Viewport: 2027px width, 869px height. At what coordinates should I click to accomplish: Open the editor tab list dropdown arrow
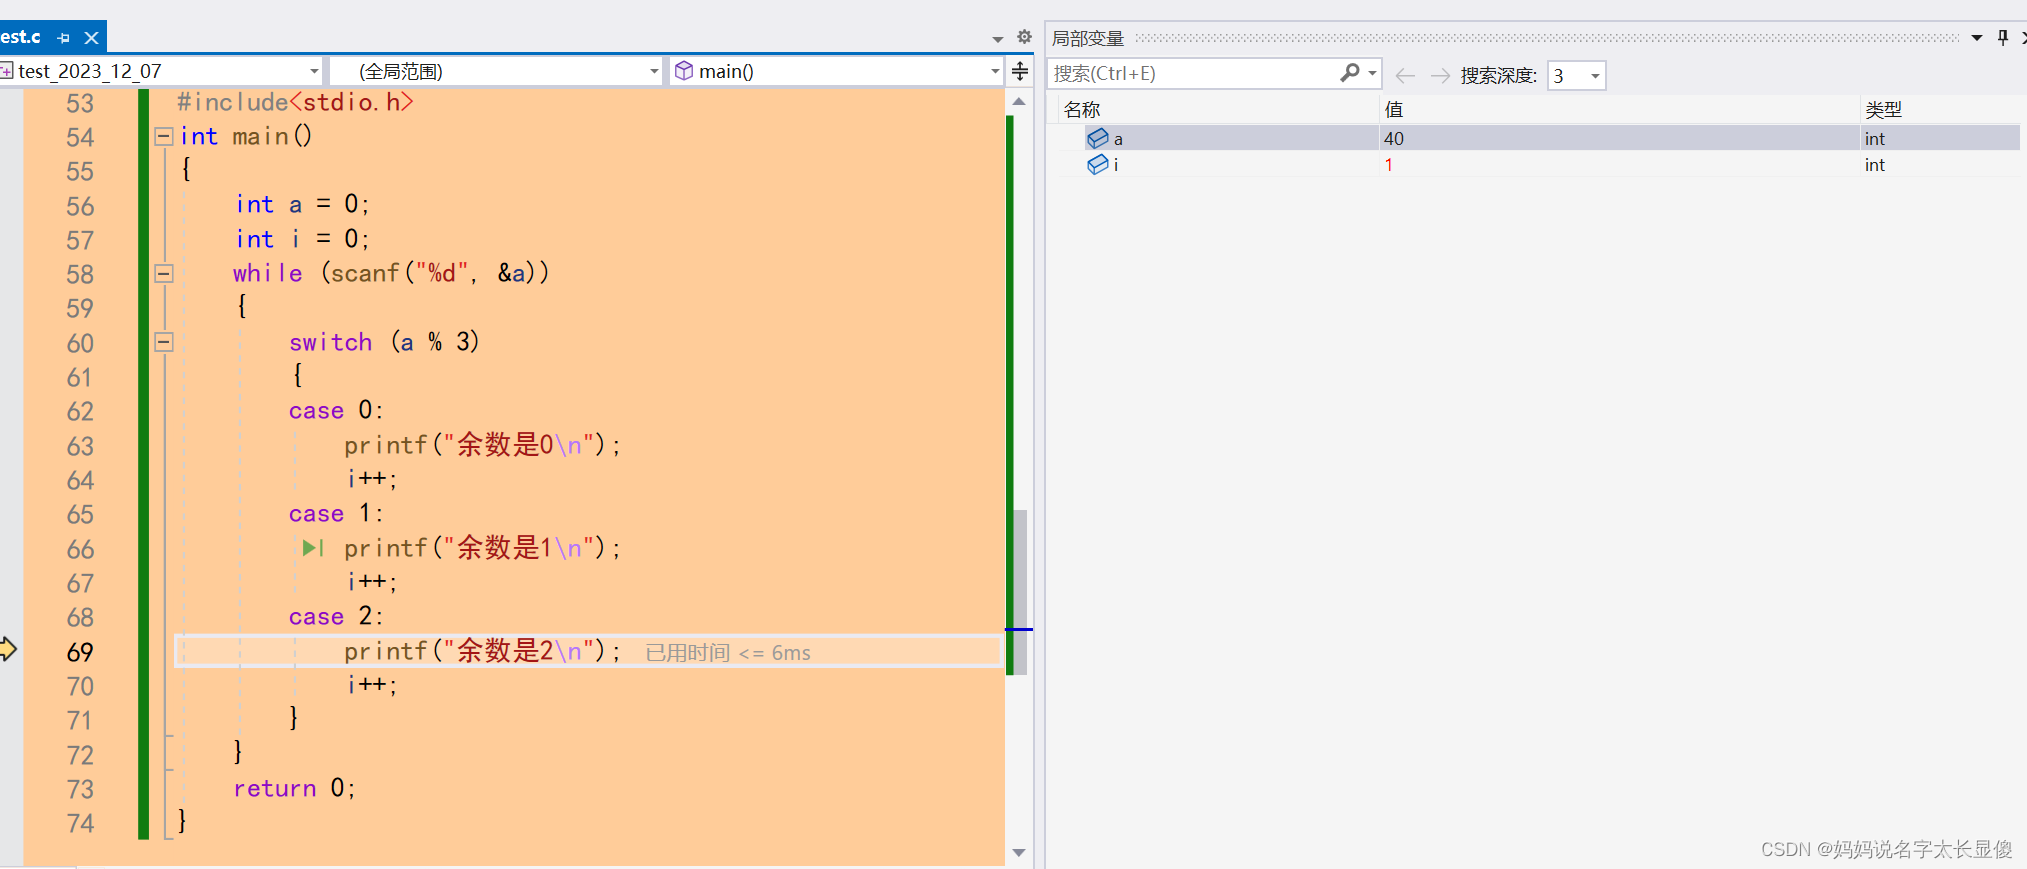click(997, 39)
